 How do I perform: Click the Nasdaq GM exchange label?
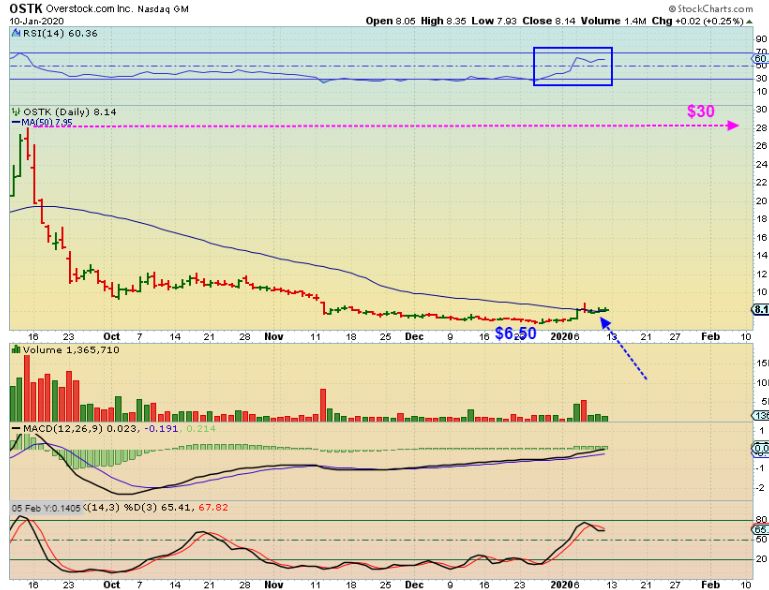(163, 9)
